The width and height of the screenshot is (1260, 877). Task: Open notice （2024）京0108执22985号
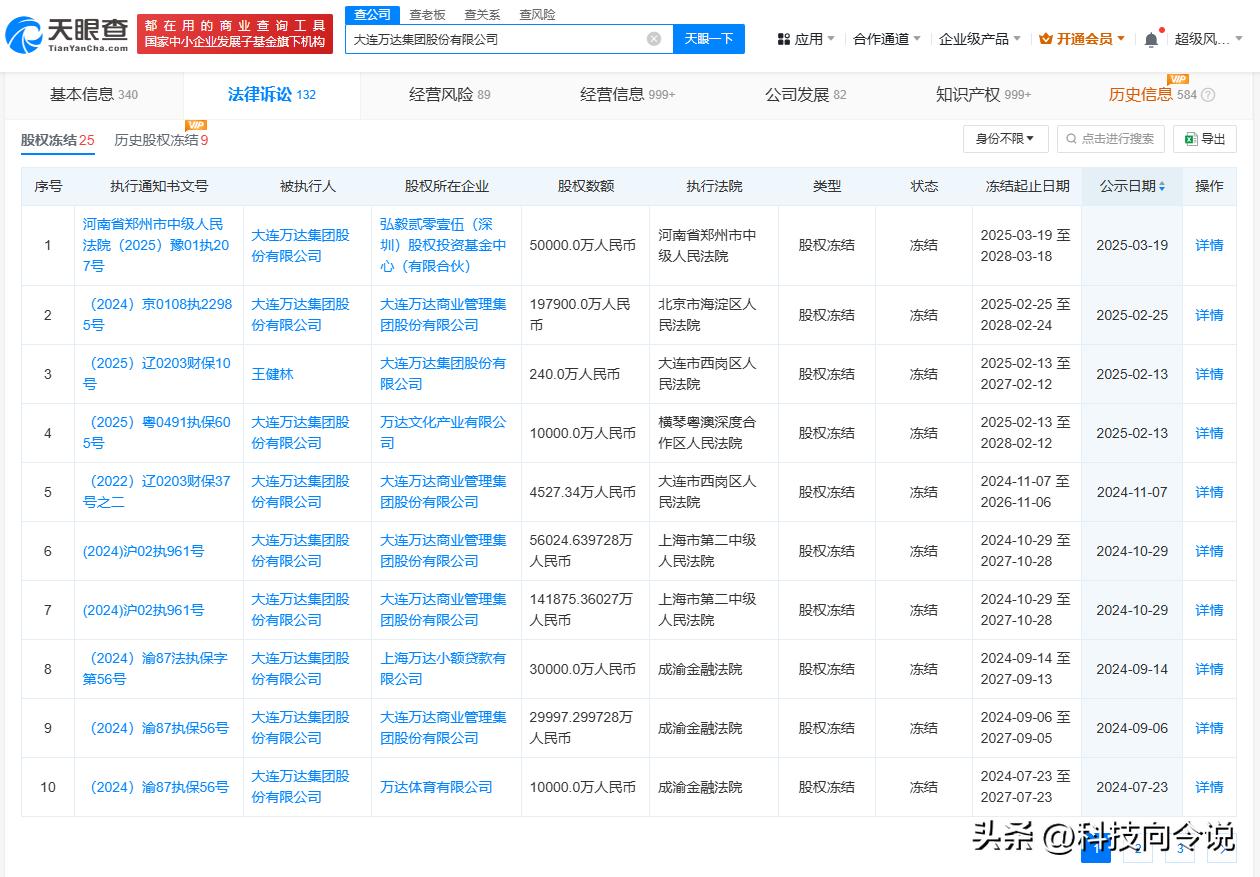[157, 315]
